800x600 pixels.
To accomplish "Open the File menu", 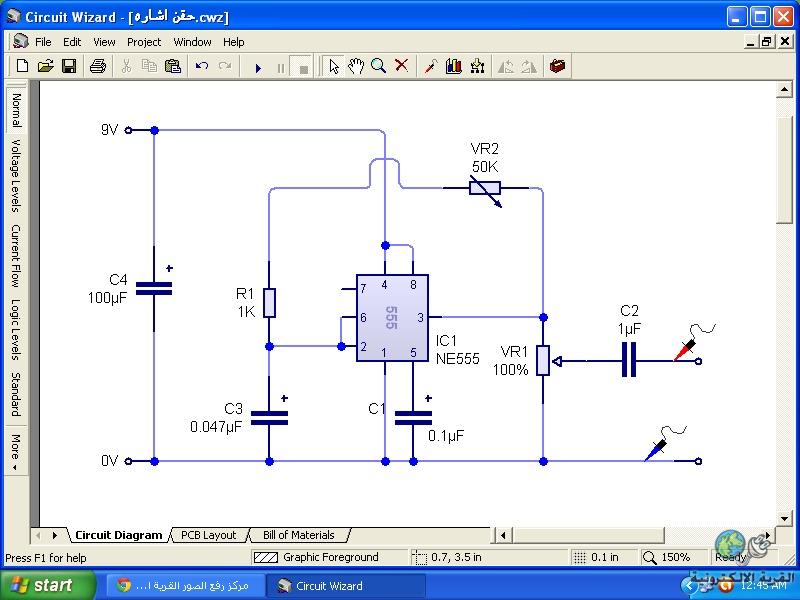I will (43, 42).
